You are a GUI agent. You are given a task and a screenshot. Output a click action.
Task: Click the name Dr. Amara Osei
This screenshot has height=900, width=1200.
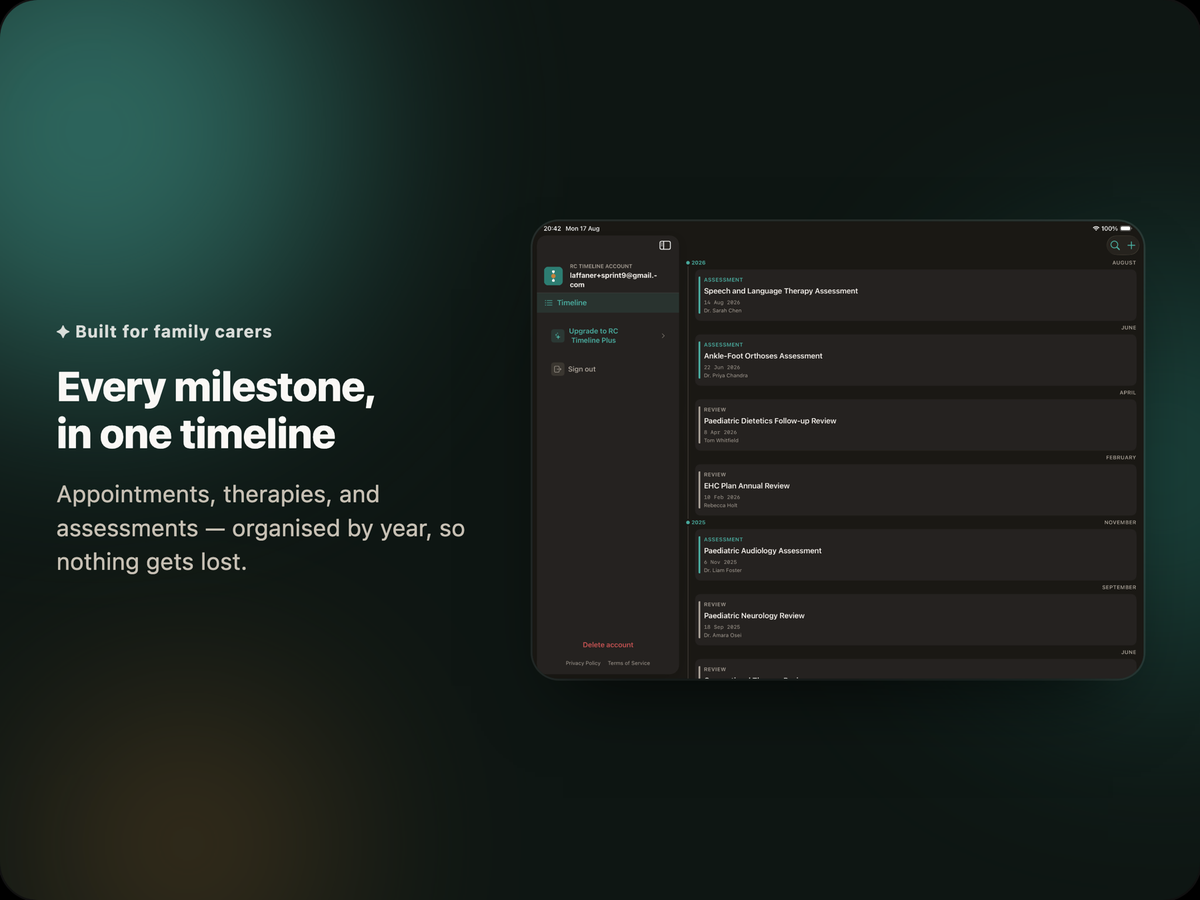(723, 636)
